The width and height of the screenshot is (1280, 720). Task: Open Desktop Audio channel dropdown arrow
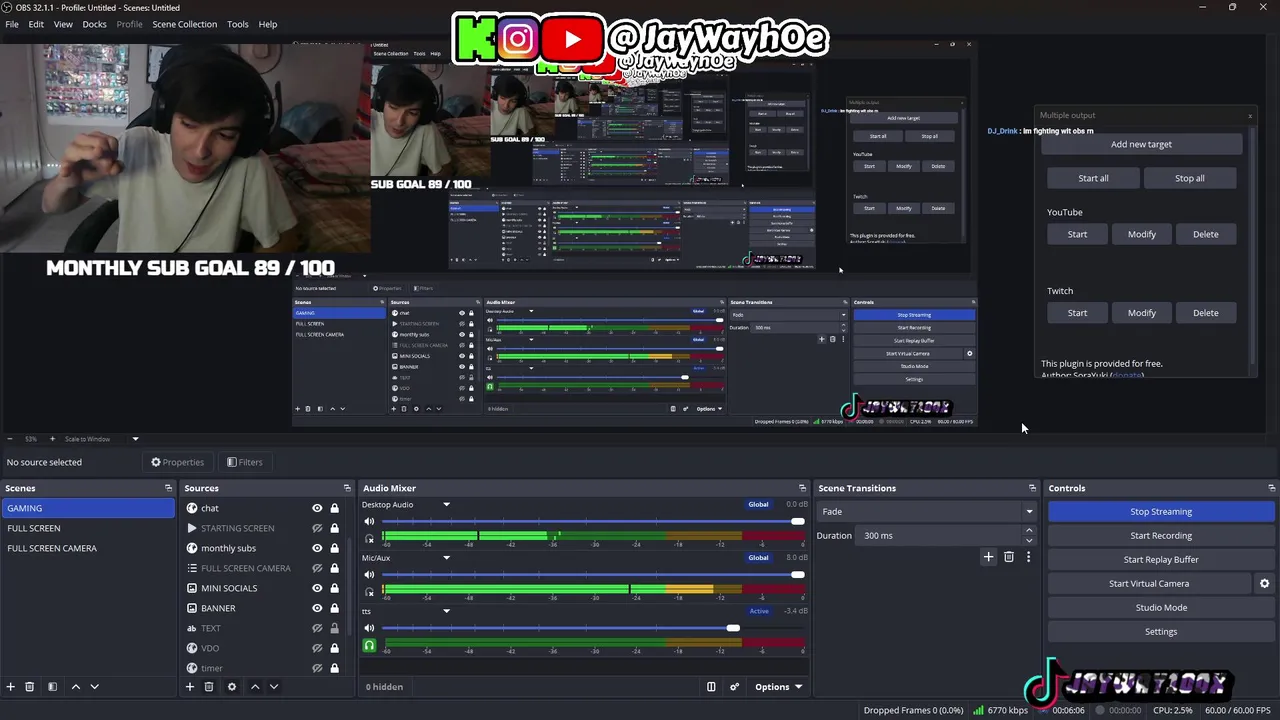tap(447, 505)
